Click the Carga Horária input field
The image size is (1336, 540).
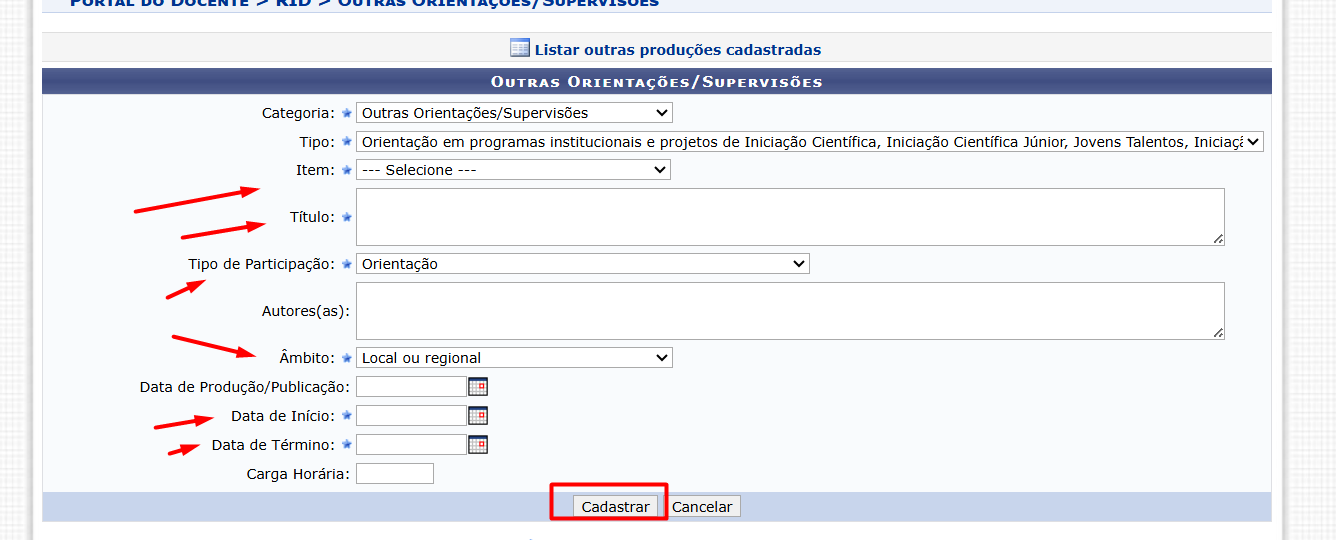[x=395, y=474]
